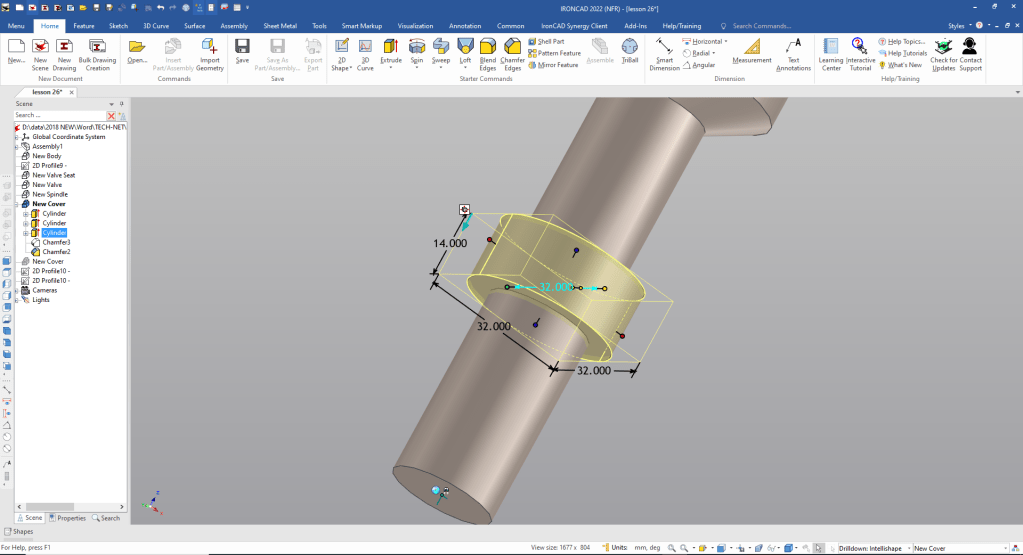Image resolution: width=1023 pixels, height=555 pixels.
Task: Open the Horizontal dimension dropdown
Action: (x=725, y=42)
